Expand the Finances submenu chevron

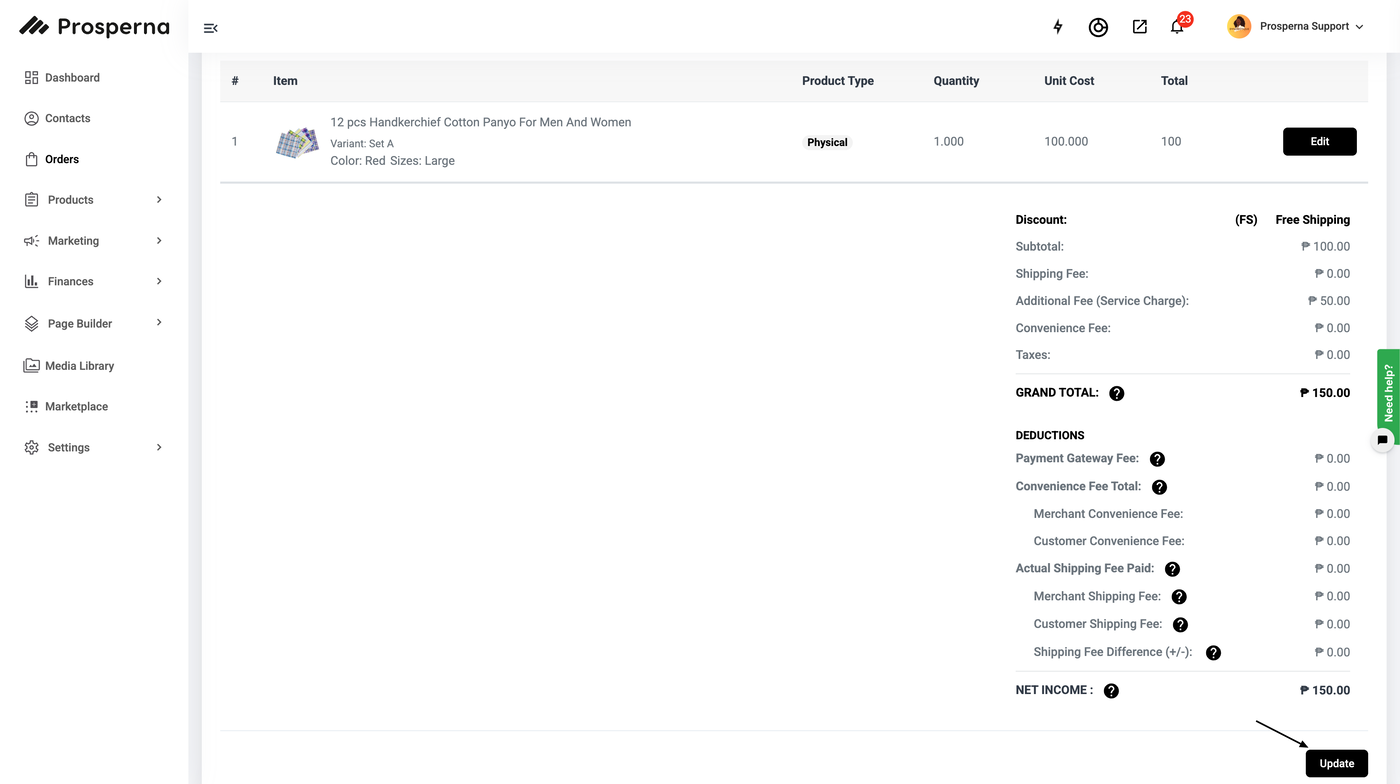click(159, 281)
